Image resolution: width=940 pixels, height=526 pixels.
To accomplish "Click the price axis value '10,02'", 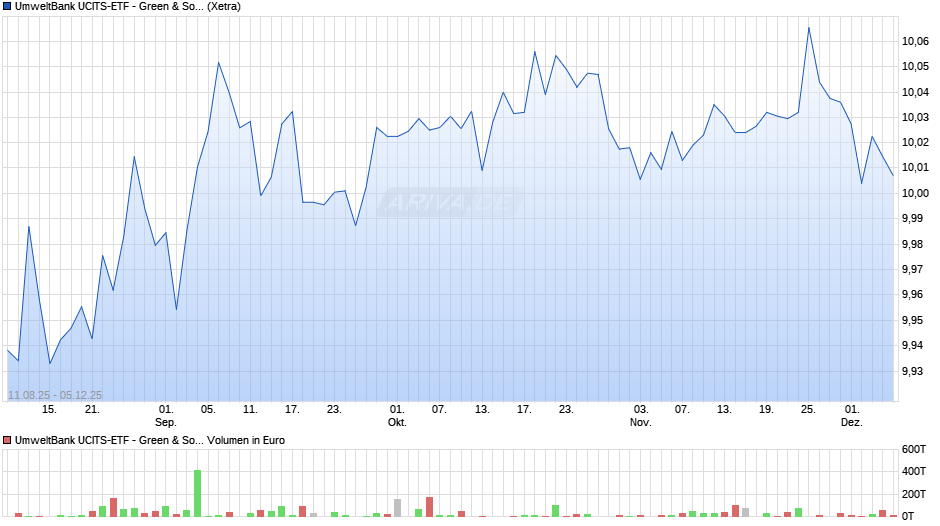I will pyautogui.click(x=915, y=143).
